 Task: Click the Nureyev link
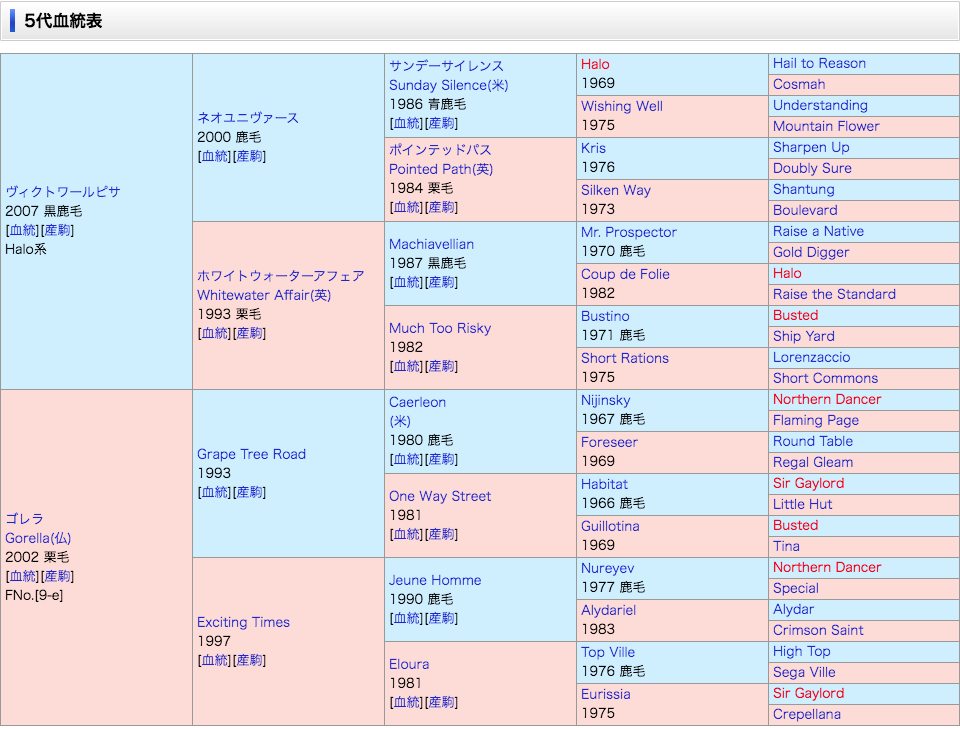(x=607, y=568)
